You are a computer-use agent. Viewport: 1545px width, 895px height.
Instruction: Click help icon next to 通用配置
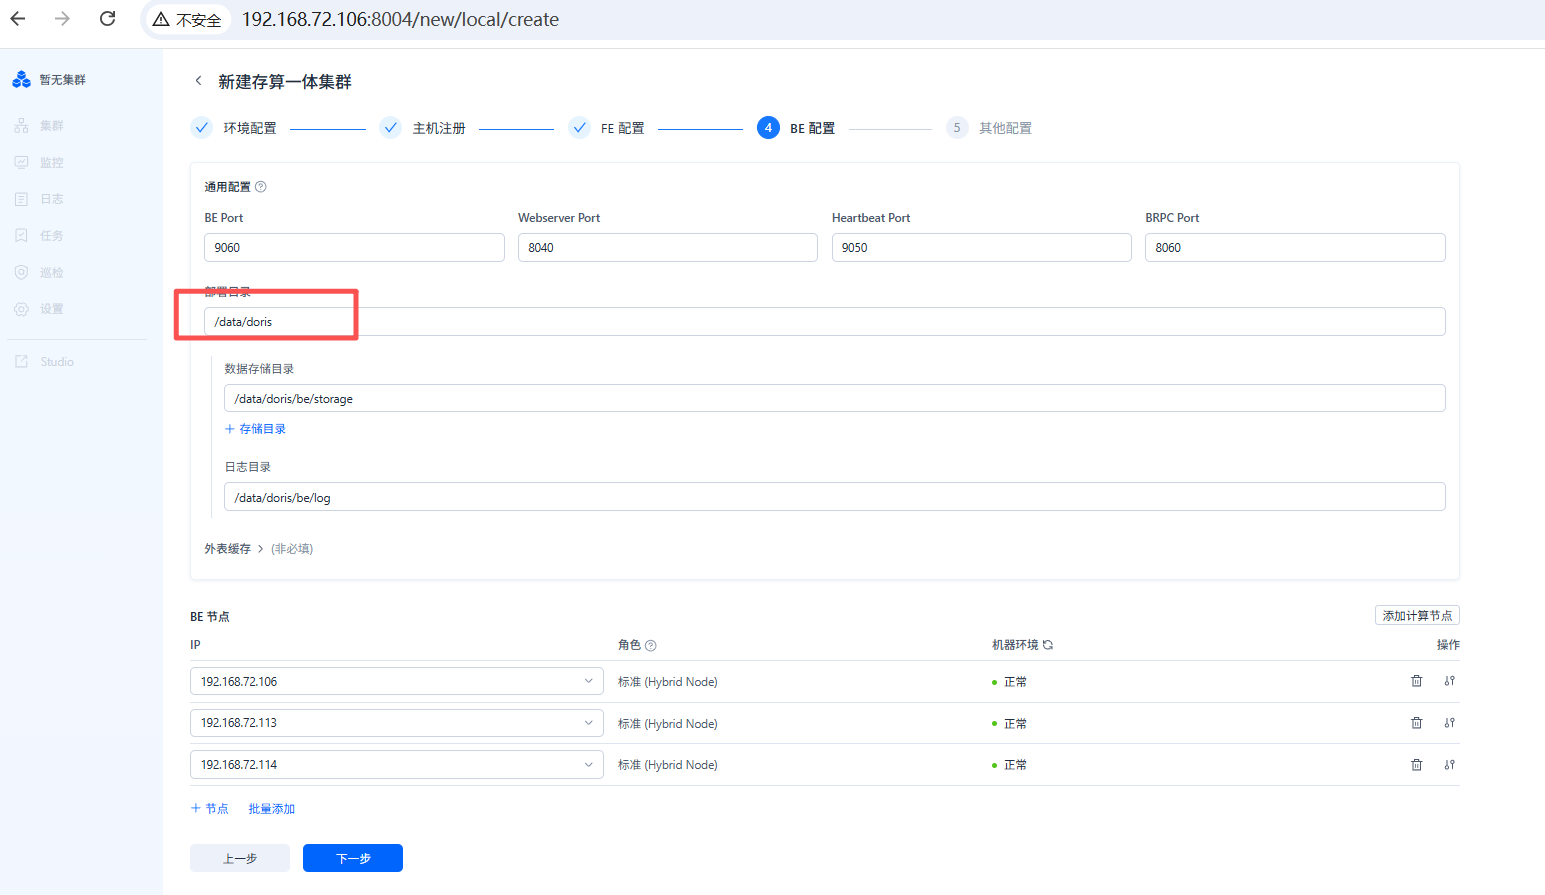(261, 187)
